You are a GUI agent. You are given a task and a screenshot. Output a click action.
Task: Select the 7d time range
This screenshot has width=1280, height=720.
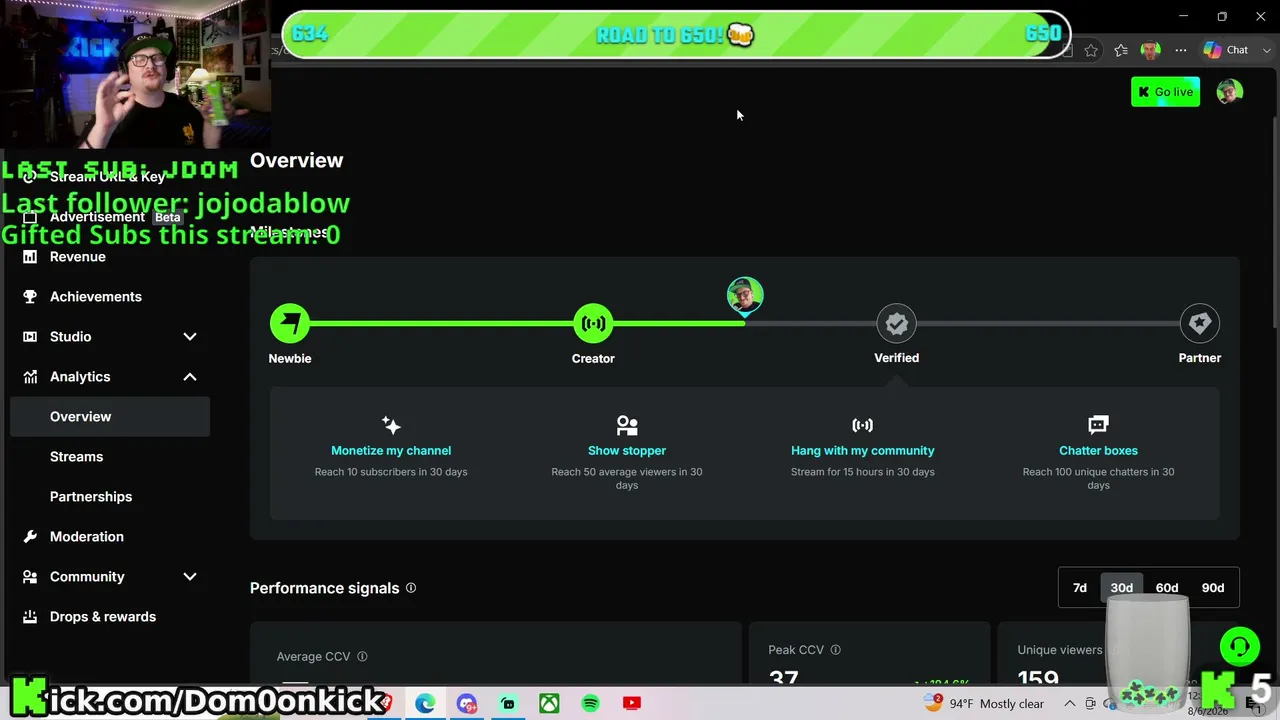[x=1080, y=588]
